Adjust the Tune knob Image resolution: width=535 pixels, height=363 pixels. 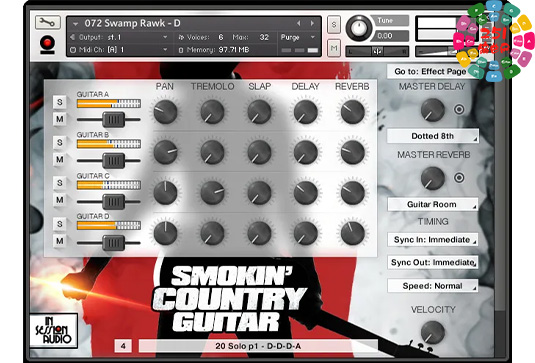tap(359, 28)
